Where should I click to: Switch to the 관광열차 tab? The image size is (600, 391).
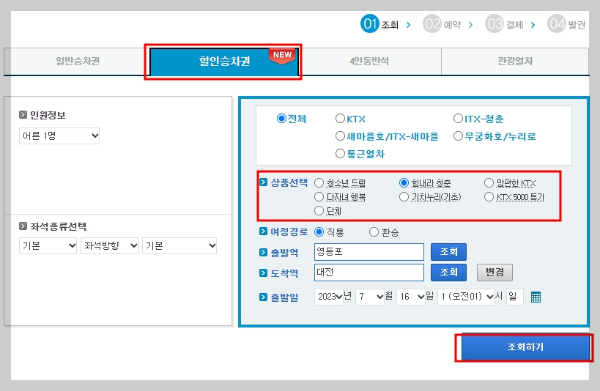(x=515, y=61)
